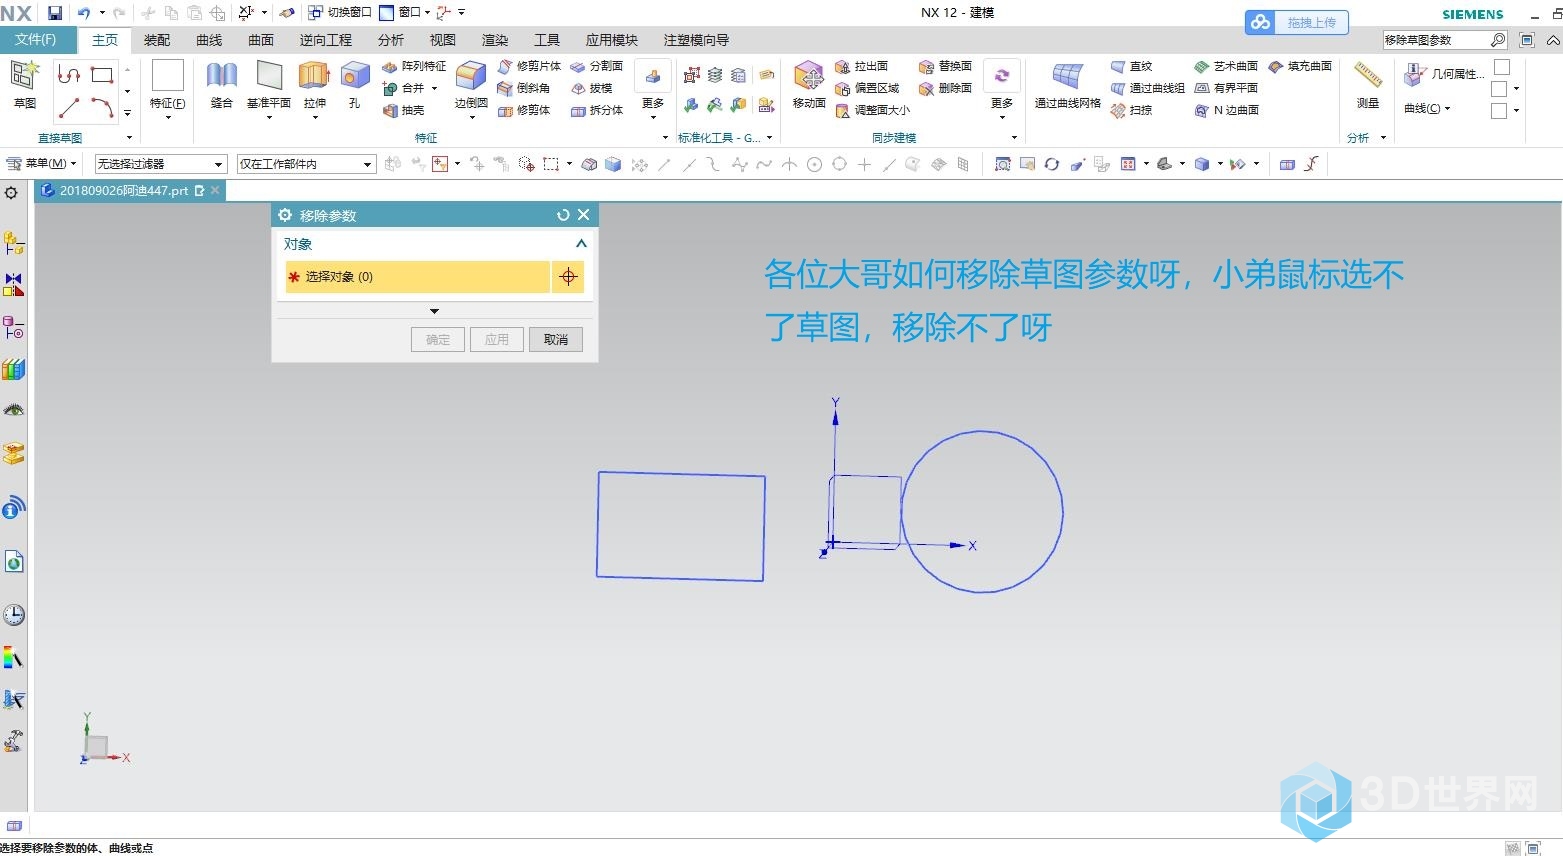Switch to the Assembly (装配) tab
This screenshot has width=1563, height=856.
pyautogui.click(x=157, y=40)
